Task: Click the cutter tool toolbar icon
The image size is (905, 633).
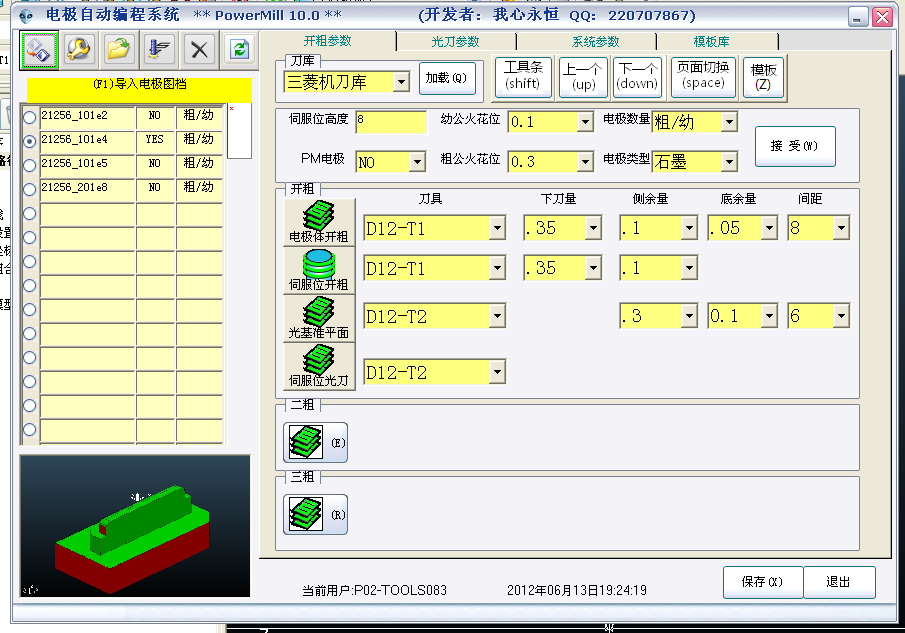Action: (x=159, y=50)
